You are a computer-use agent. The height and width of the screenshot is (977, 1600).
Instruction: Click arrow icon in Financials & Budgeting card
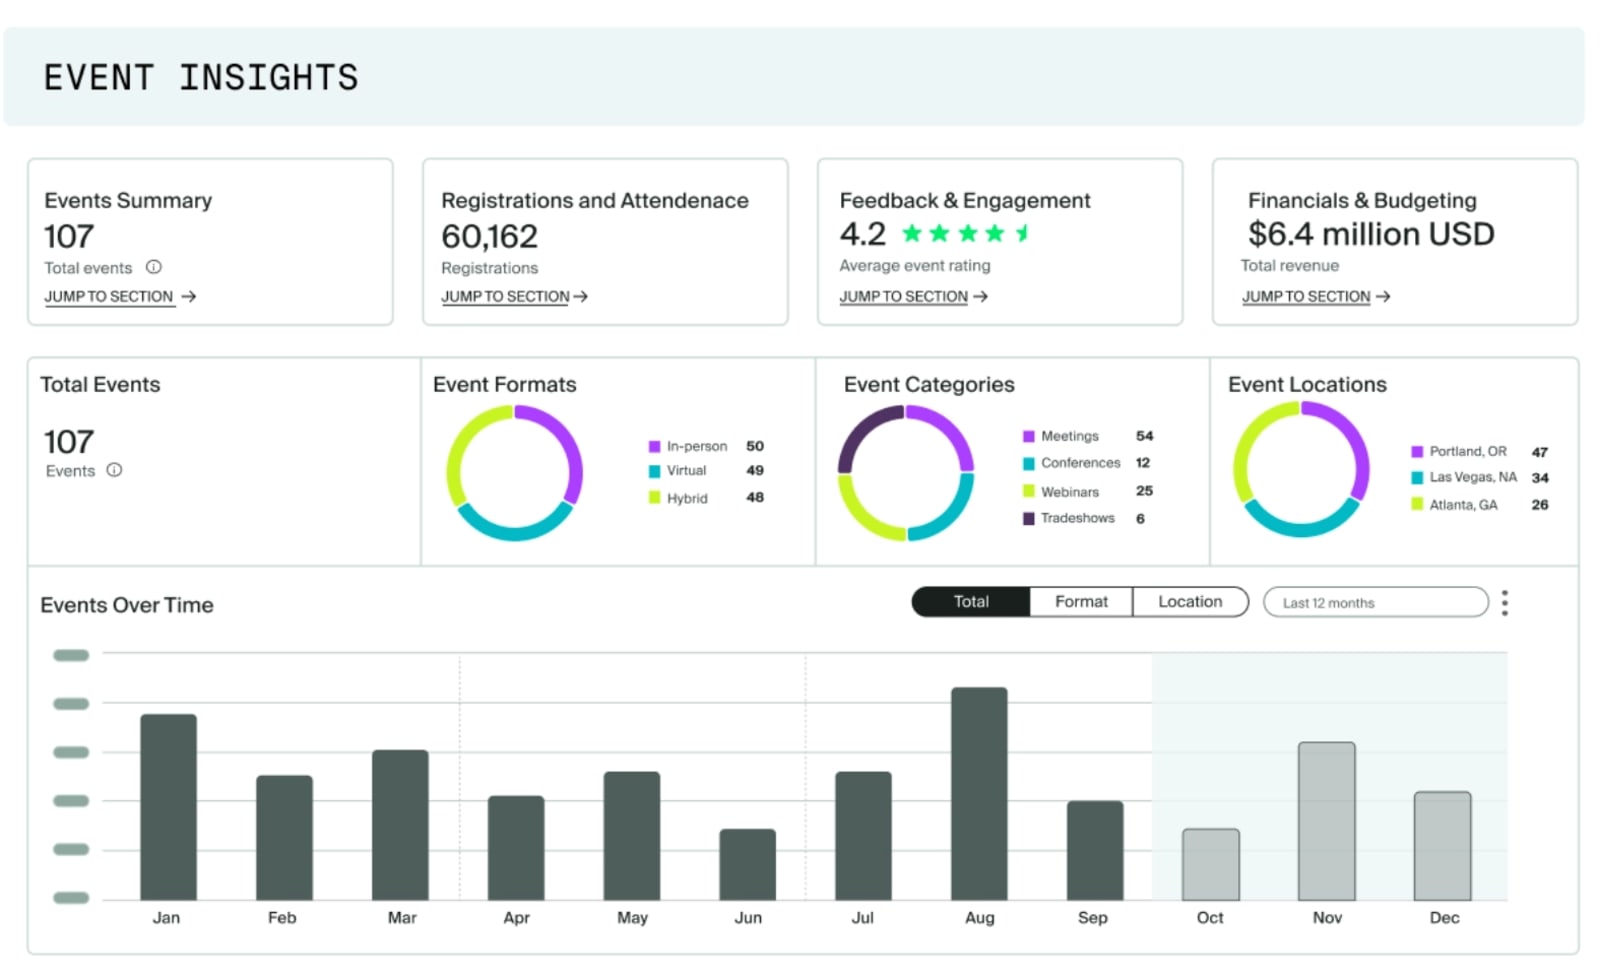(x=1383, y=297)
